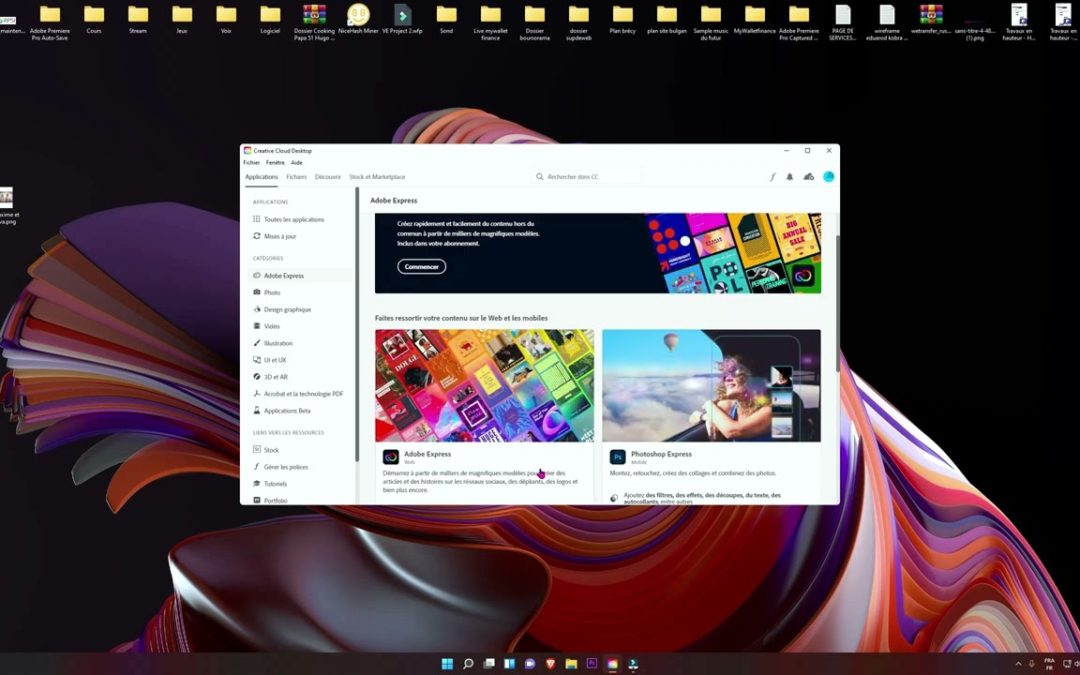This screenshot has height=675, width=1080.
Task: Select the Voix desktop folder
Action: click(x=226, y=20)
